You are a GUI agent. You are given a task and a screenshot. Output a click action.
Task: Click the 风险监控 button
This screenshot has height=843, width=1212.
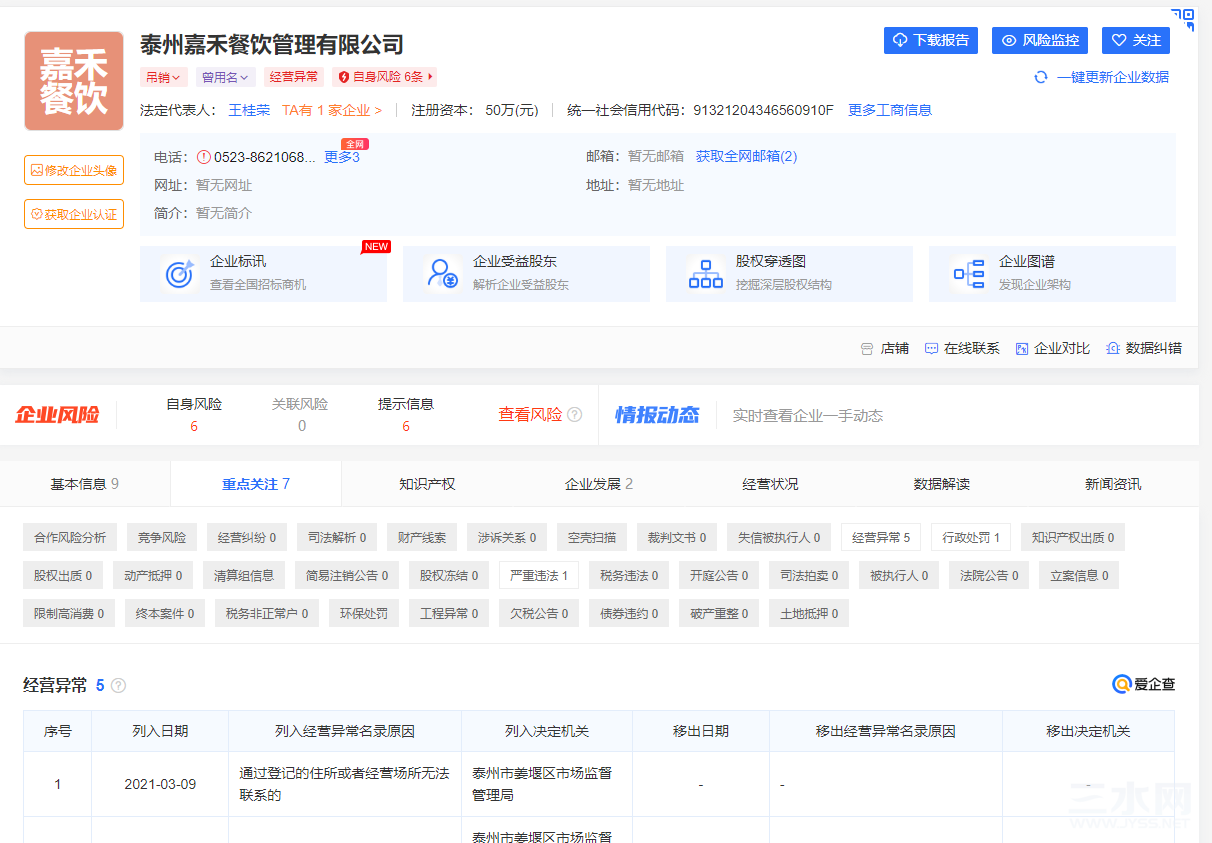[x=1040, y=40]
